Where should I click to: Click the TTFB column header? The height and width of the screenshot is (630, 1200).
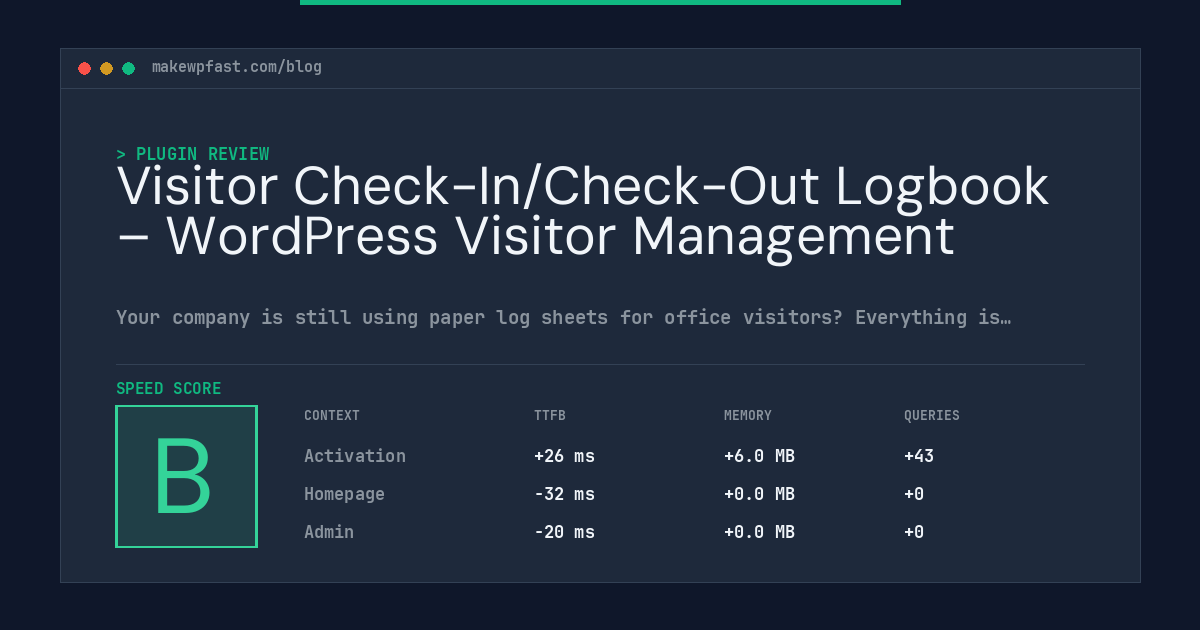click(x=550, y=415)
